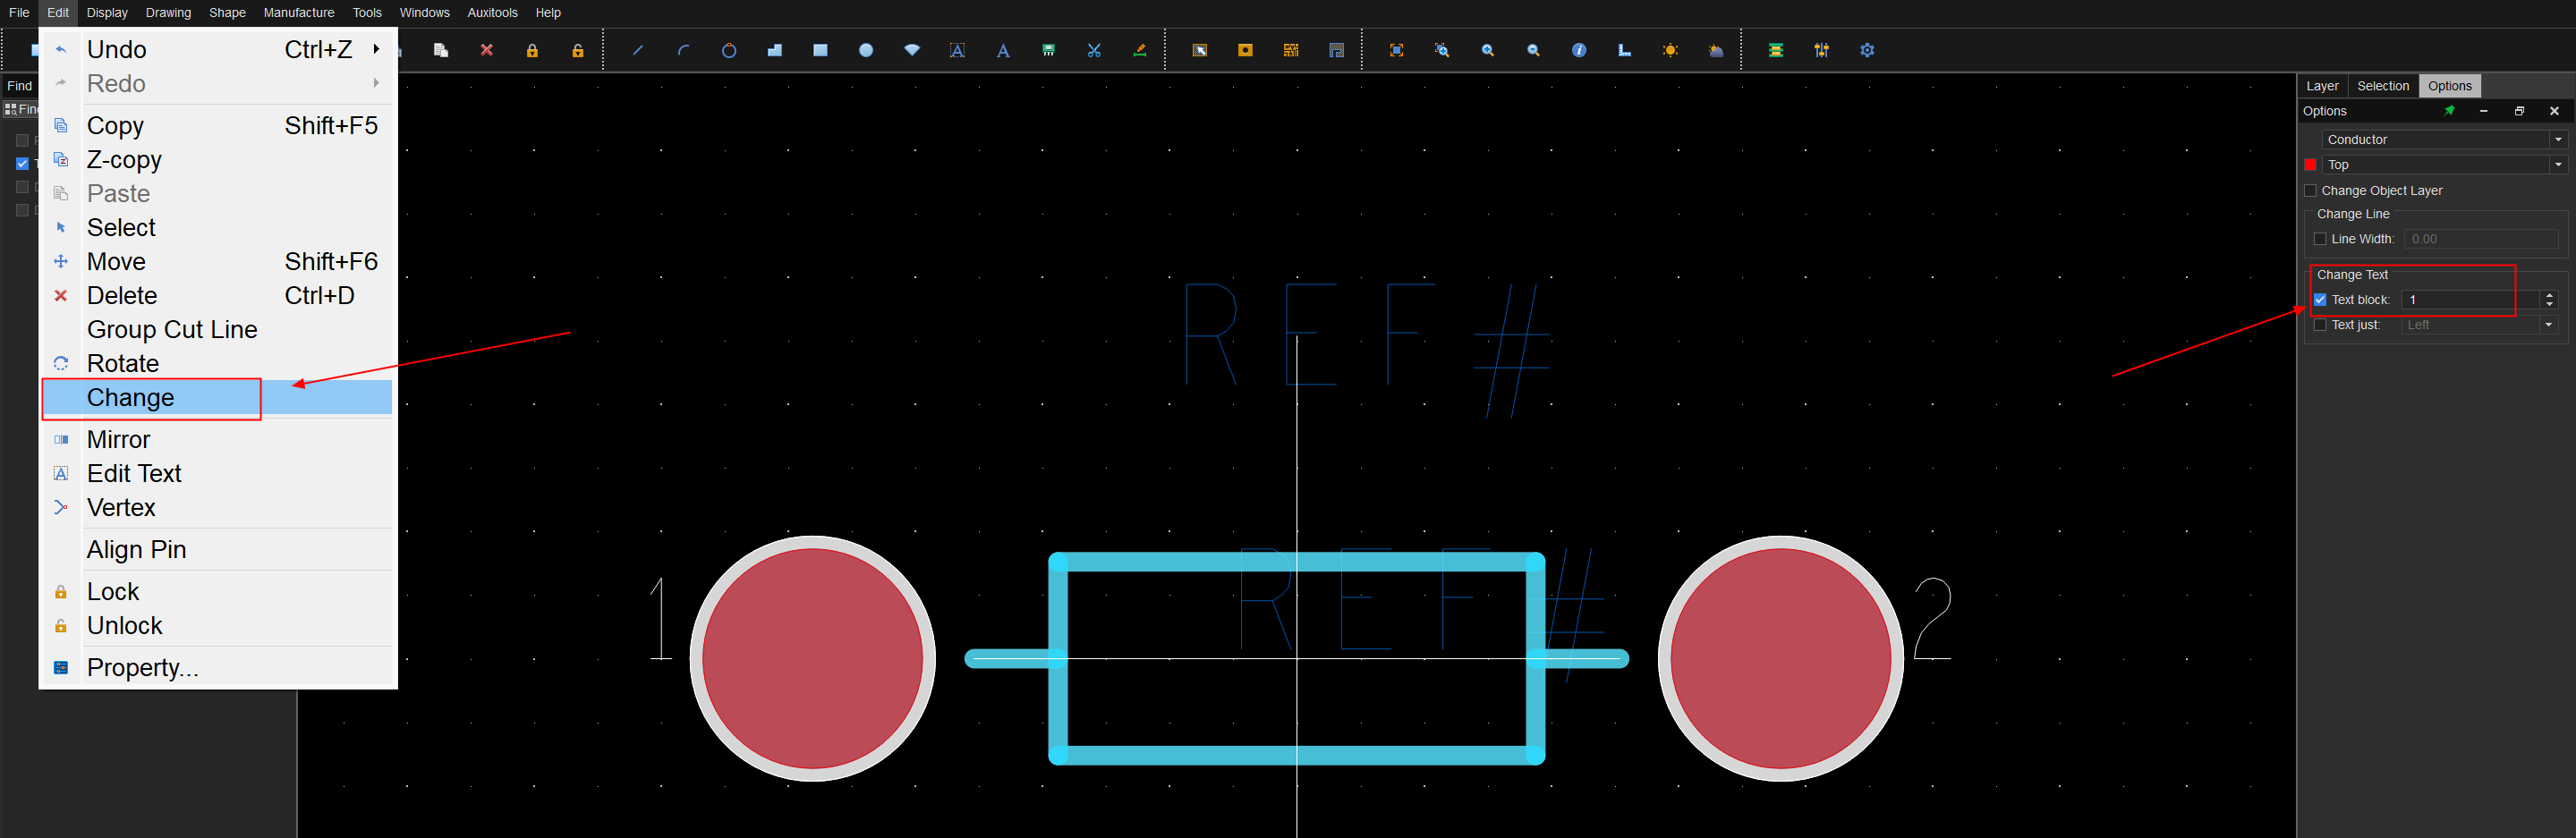
Task: Click the red X delete toolbar icon
Action: click(x=487, y=50)
